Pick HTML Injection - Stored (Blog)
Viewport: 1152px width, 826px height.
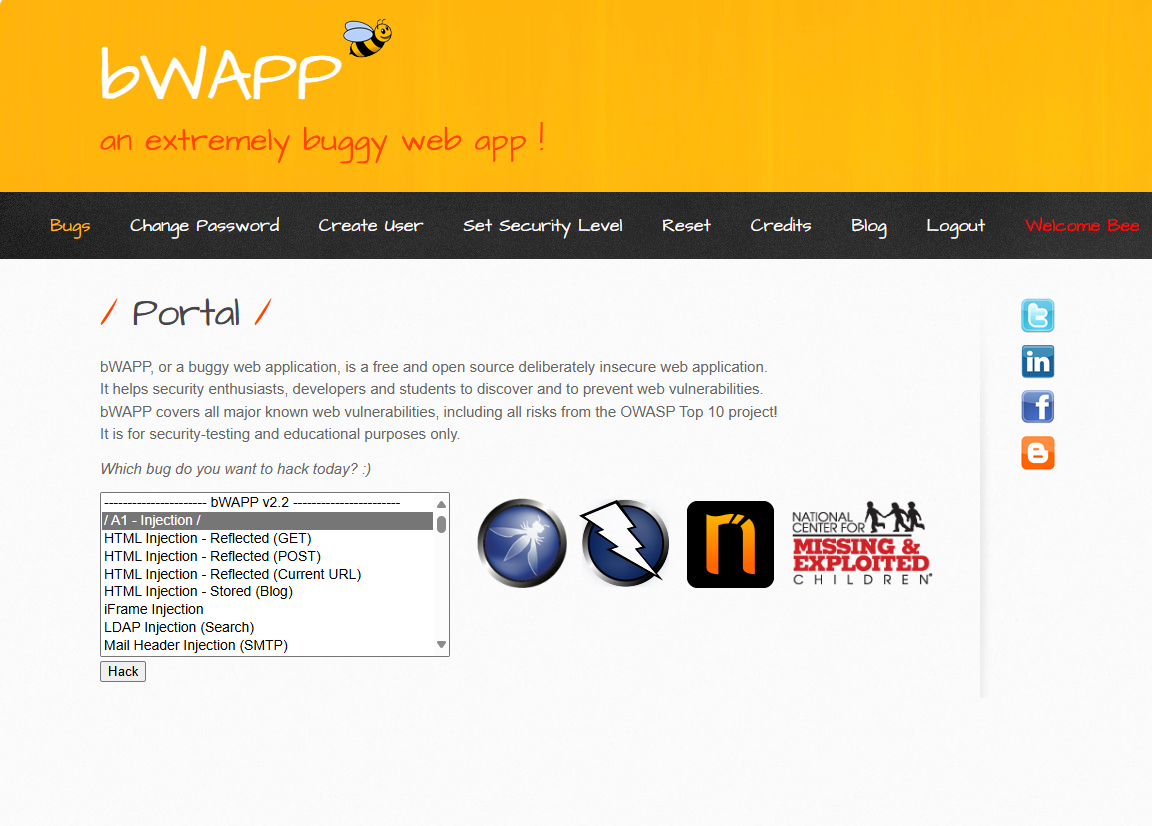(x=267, y=592)
